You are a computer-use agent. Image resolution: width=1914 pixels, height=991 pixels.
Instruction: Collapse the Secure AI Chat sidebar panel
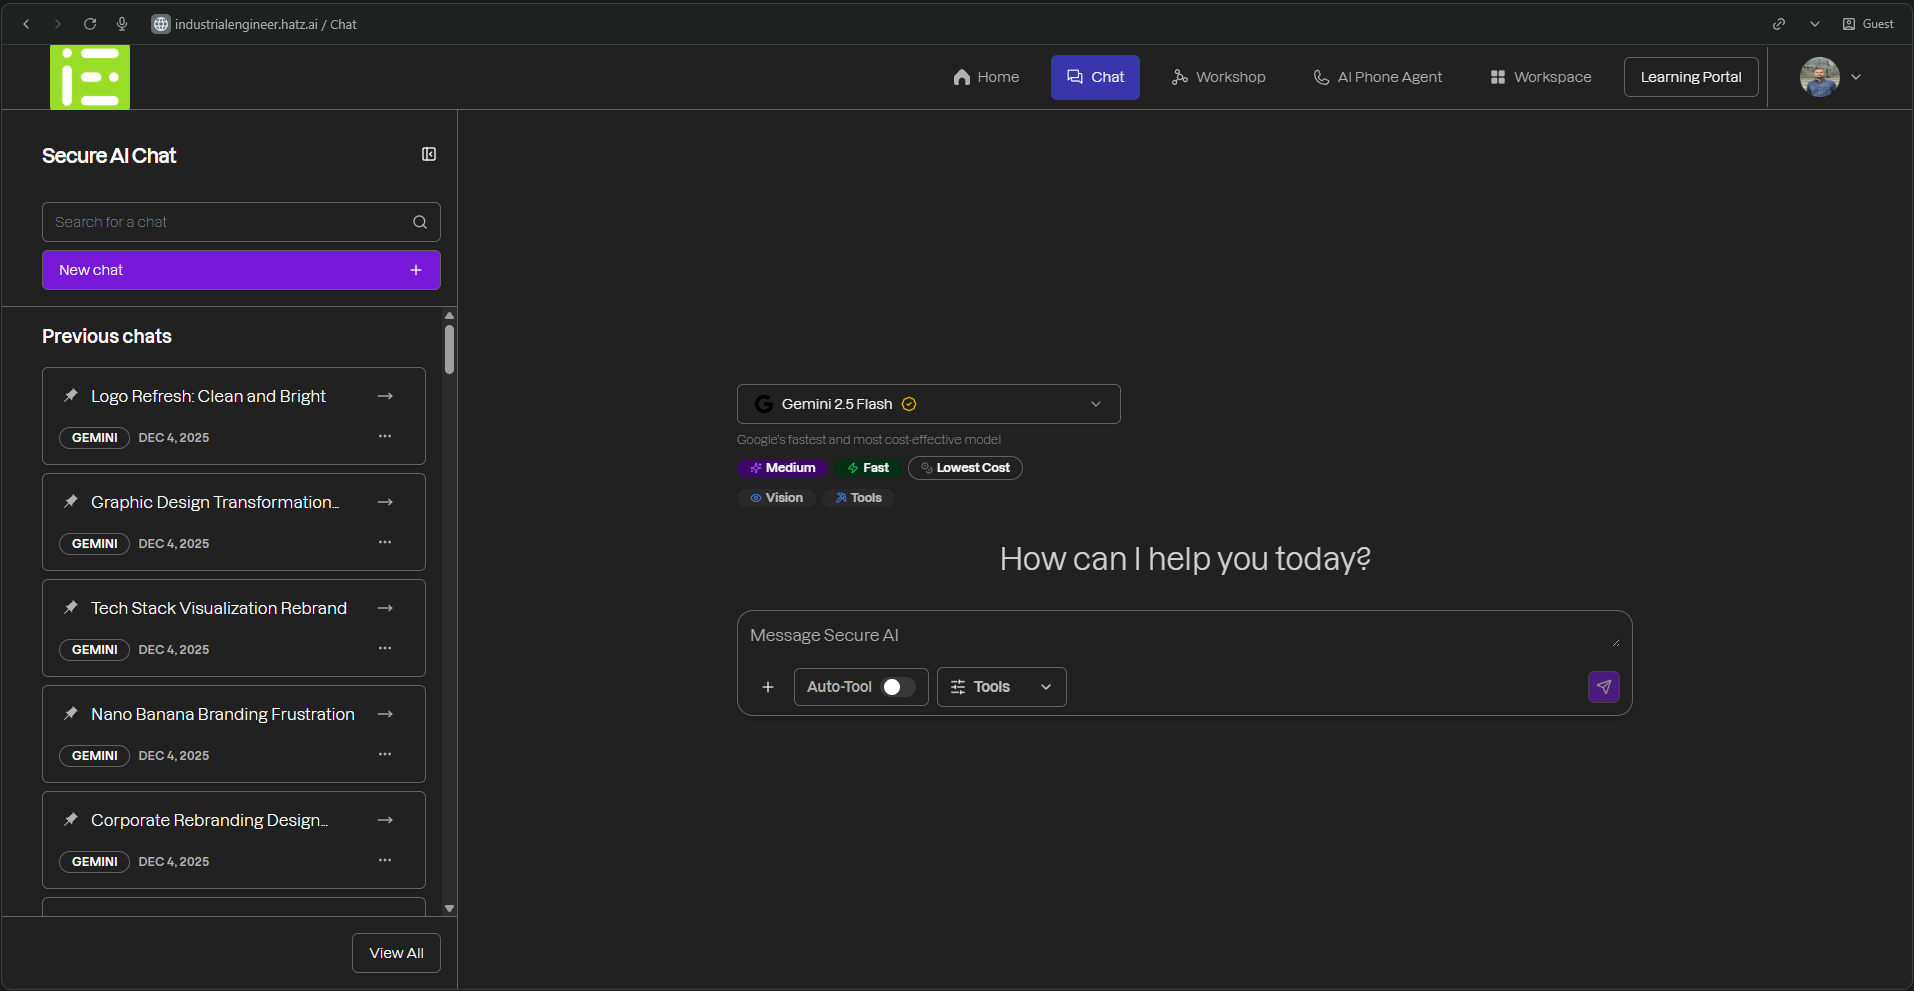tap(428, 154)
